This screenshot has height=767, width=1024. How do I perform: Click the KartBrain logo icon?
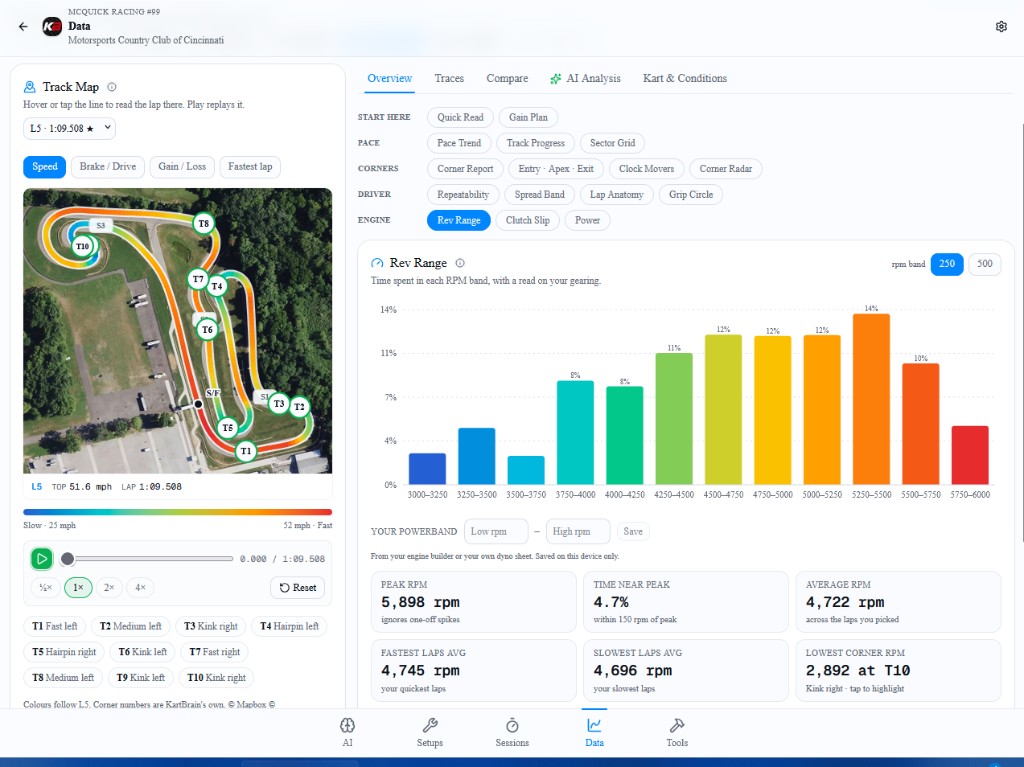tap(52, 27)
